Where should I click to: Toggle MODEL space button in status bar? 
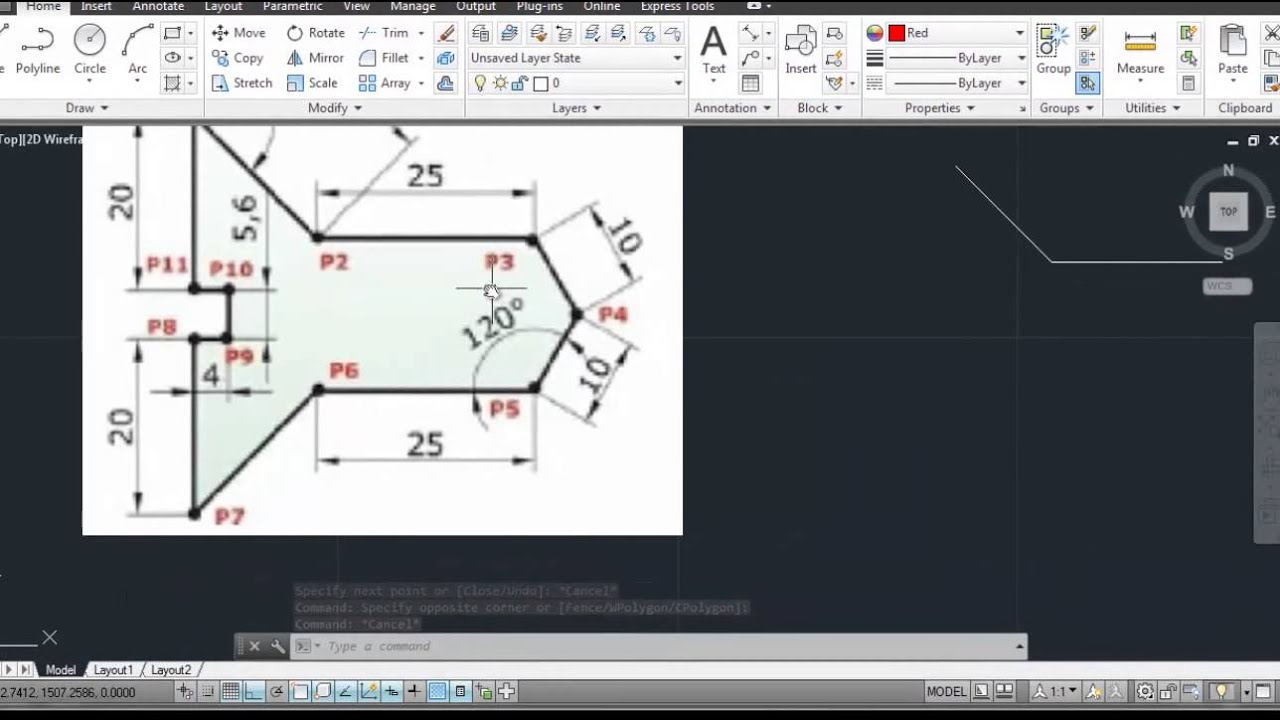(946, 691)
